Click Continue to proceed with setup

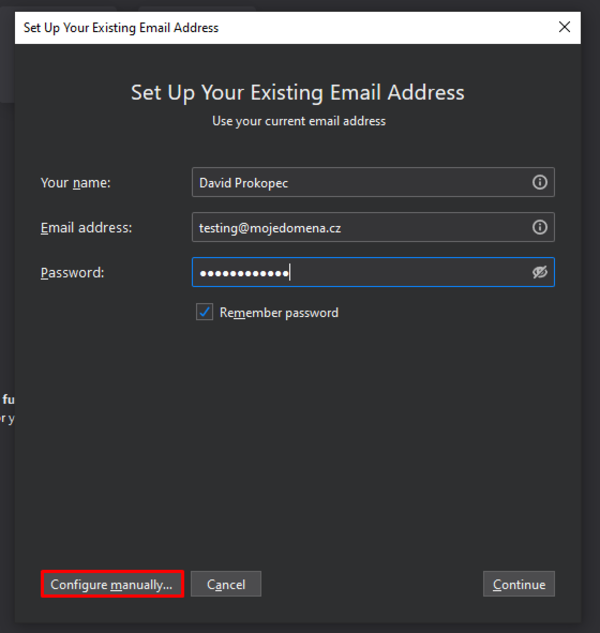click(519, 584)
